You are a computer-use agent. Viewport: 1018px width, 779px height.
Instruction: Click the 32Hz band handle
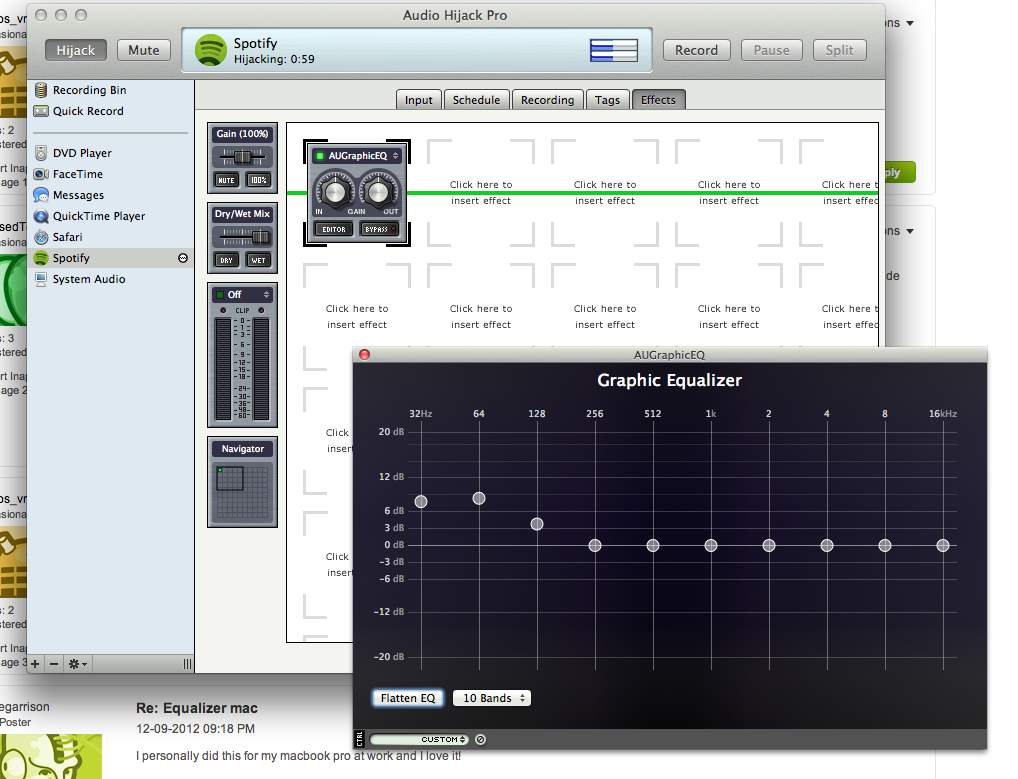[421, 501]
